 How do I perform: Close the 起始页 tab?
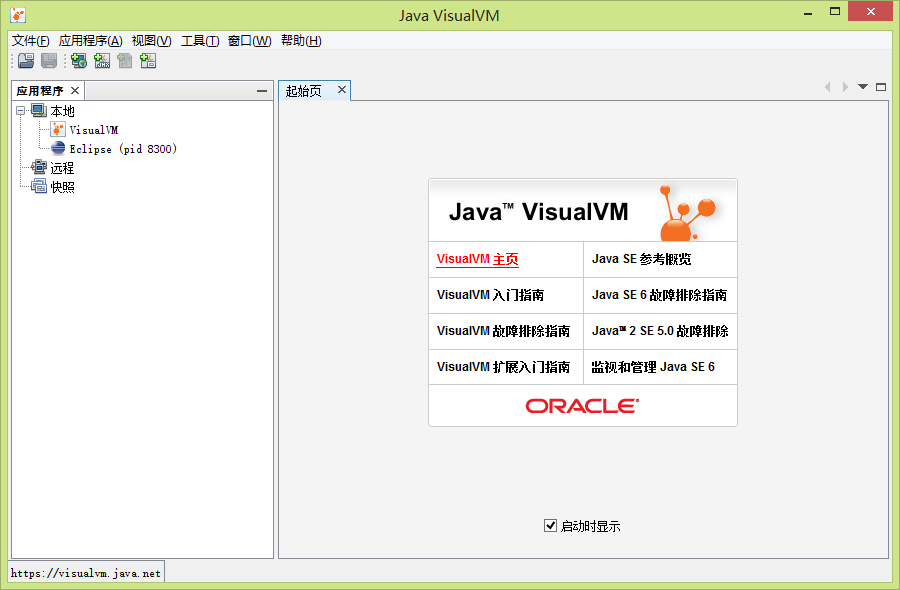[342, 90]
